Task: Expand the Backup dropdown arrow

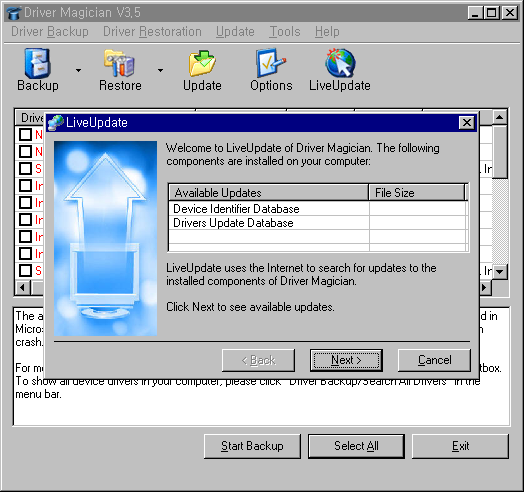Action: (79, 70)
